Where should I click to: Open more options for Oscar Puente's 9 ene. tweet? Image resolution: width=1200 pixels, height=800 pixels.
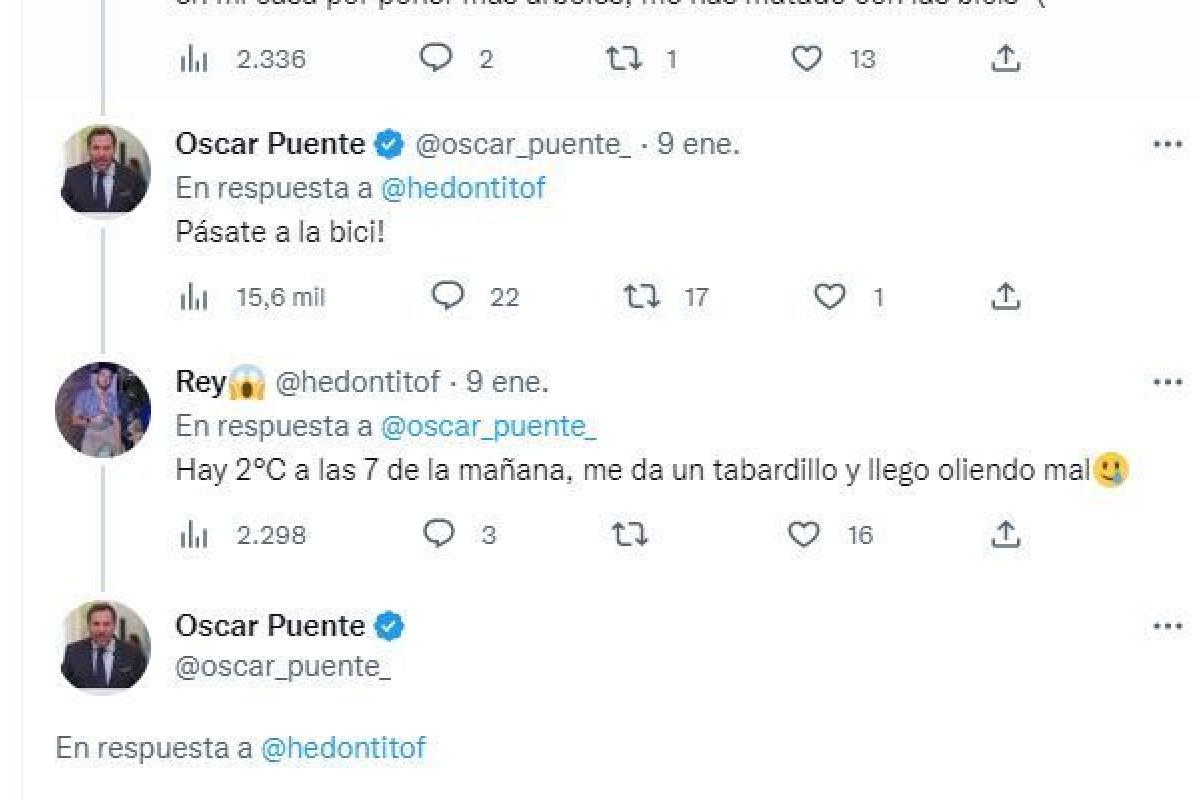coord(1167,145)
